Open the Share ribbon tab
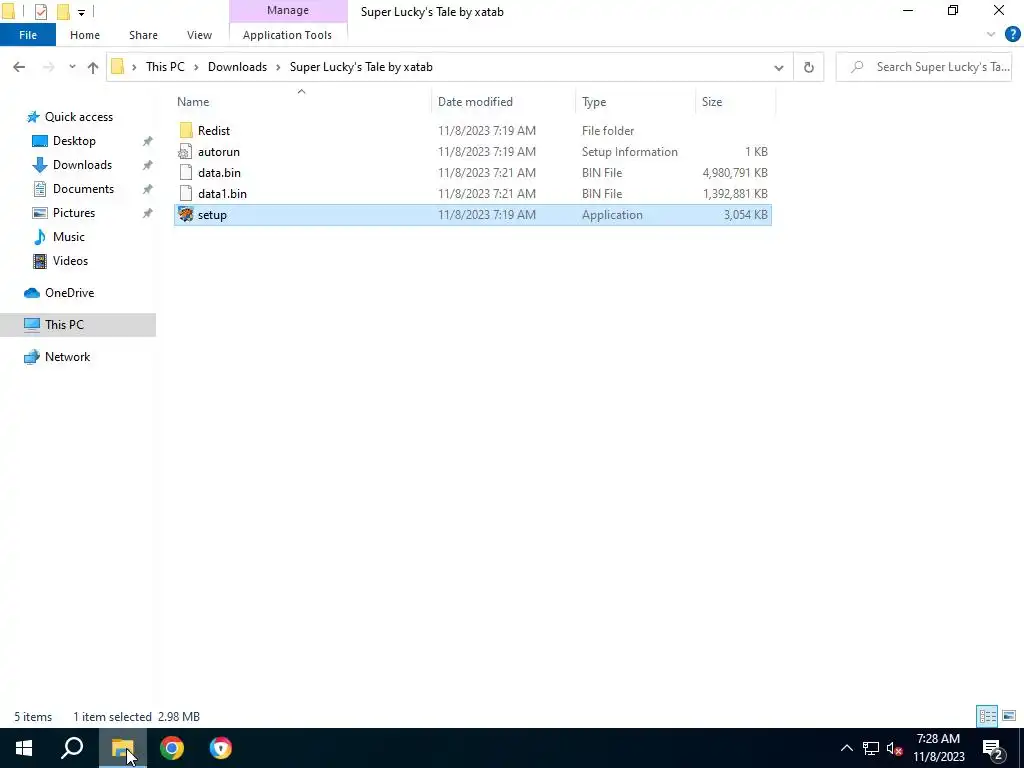 (143, 35)
